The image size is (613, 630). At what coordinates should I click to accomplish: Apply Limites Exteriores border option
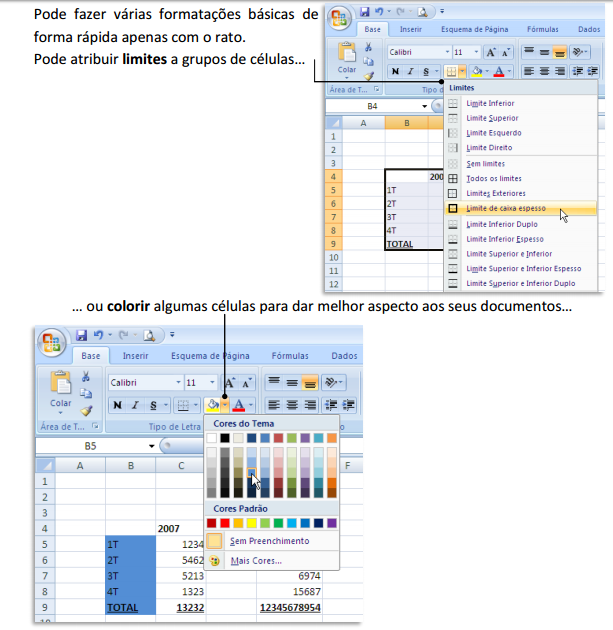coord(496,193)
